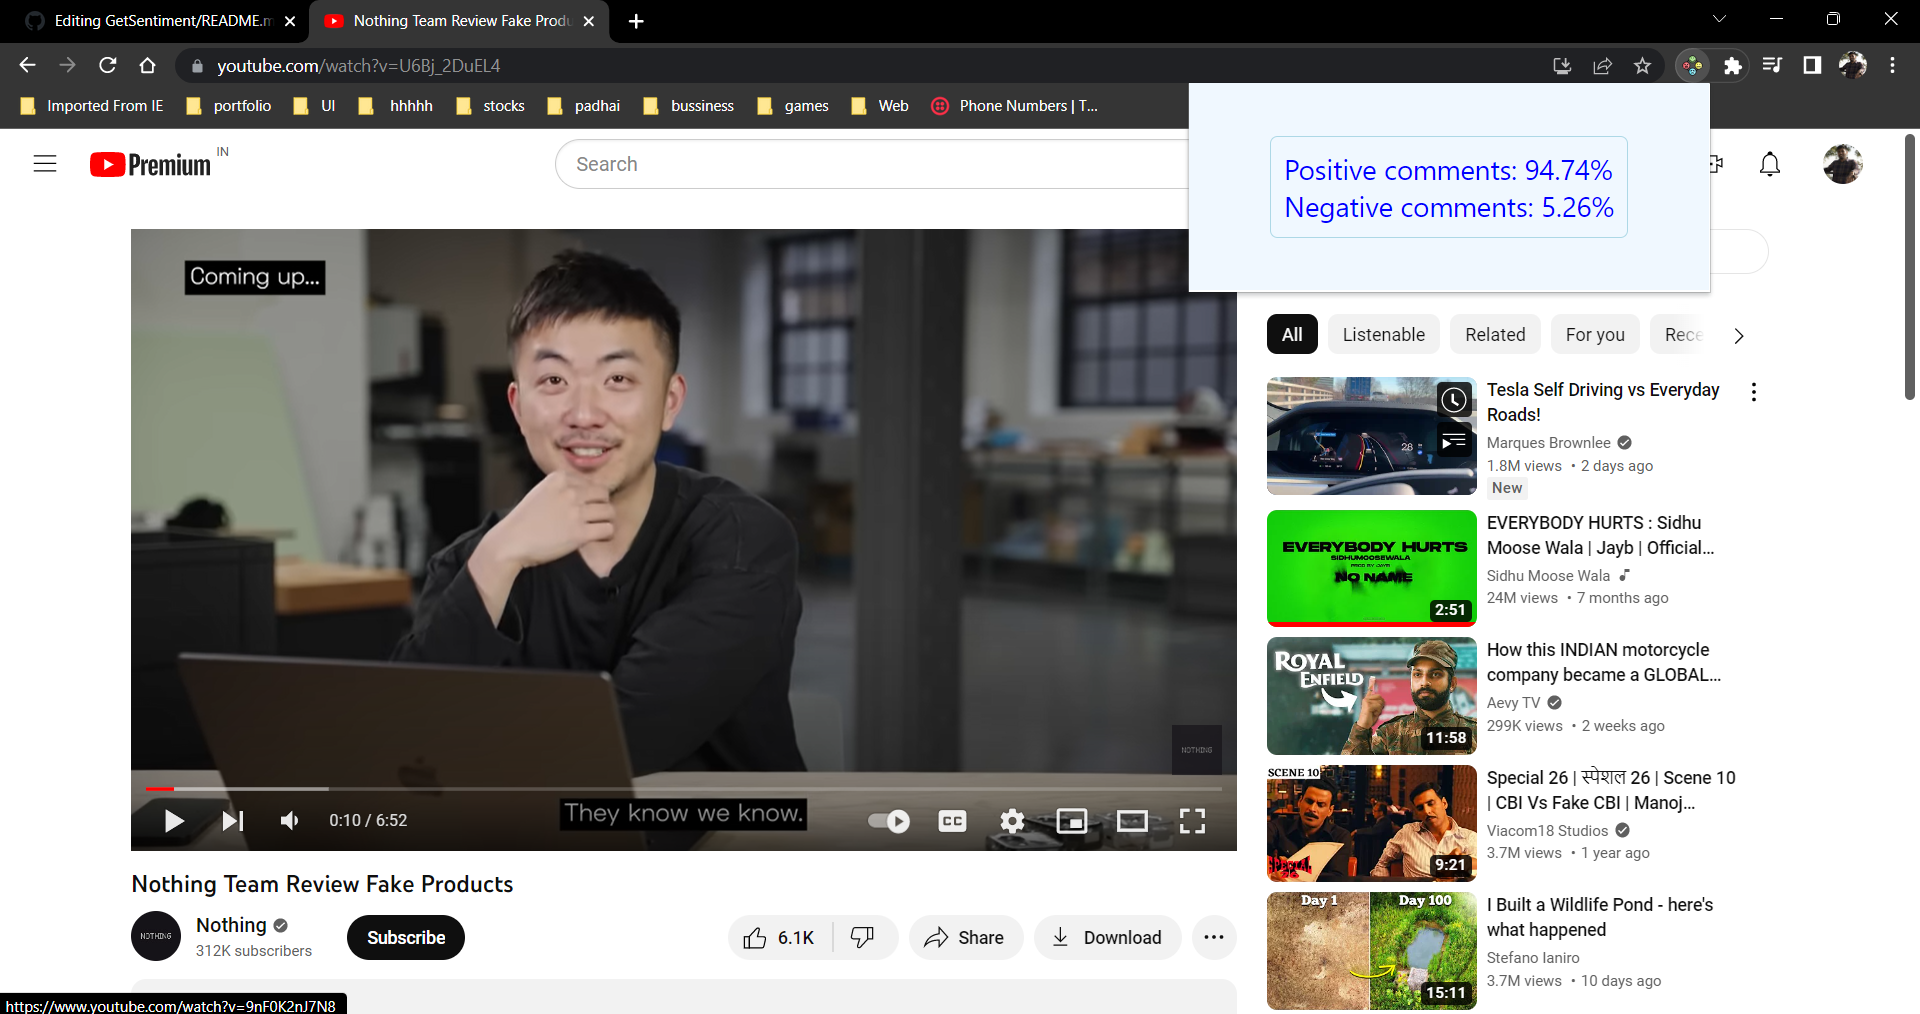Subscribe to the Nothing channel
The width and height of the screenshot is (1920, 1014).
pos(406,938)
